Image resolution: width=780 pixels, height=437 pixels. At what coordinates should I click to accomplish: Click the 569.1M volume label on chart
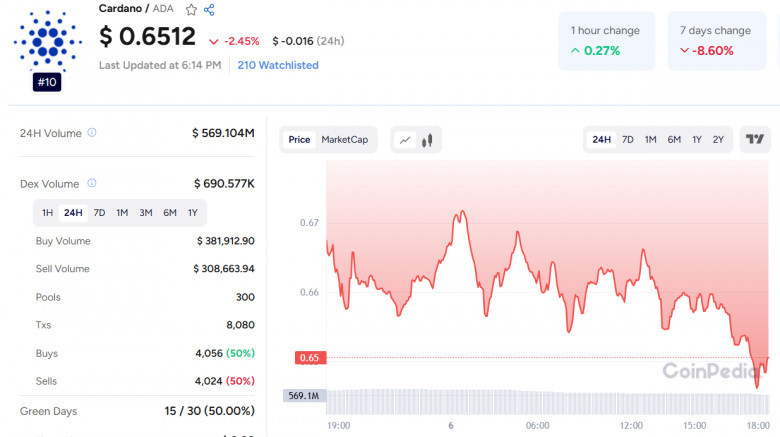point(304,396)
